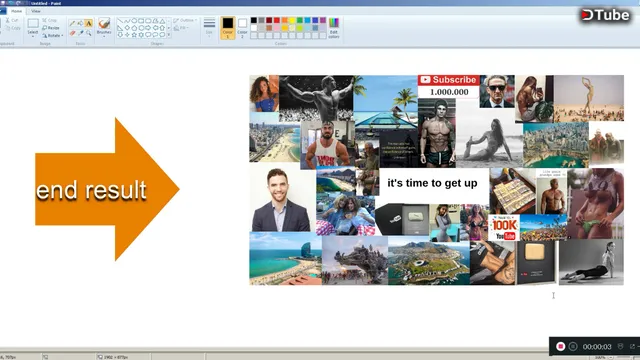Image resolution: width=640 pixels, height=360 pixels.
Task: Select the Pencil tool
Action: pyautogui.click(x=72, y=24)
